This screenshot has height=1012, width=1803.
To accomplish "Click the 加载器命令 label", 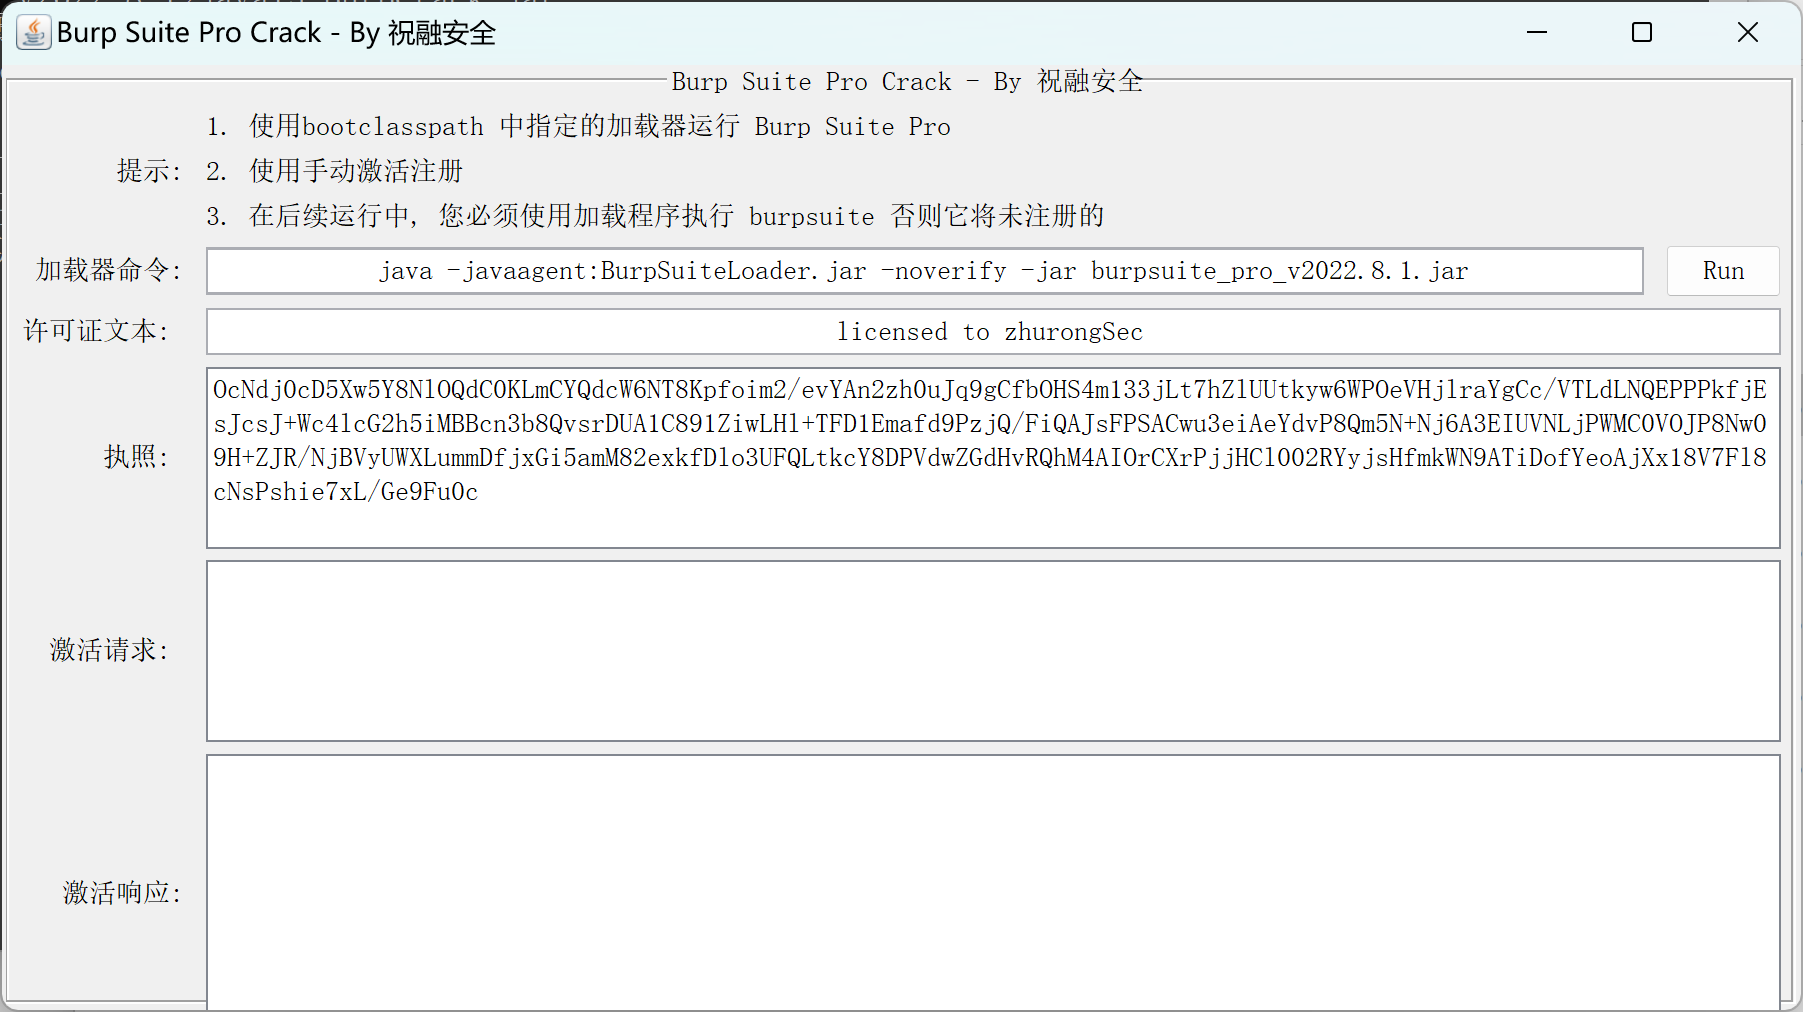I will [109, 270].
